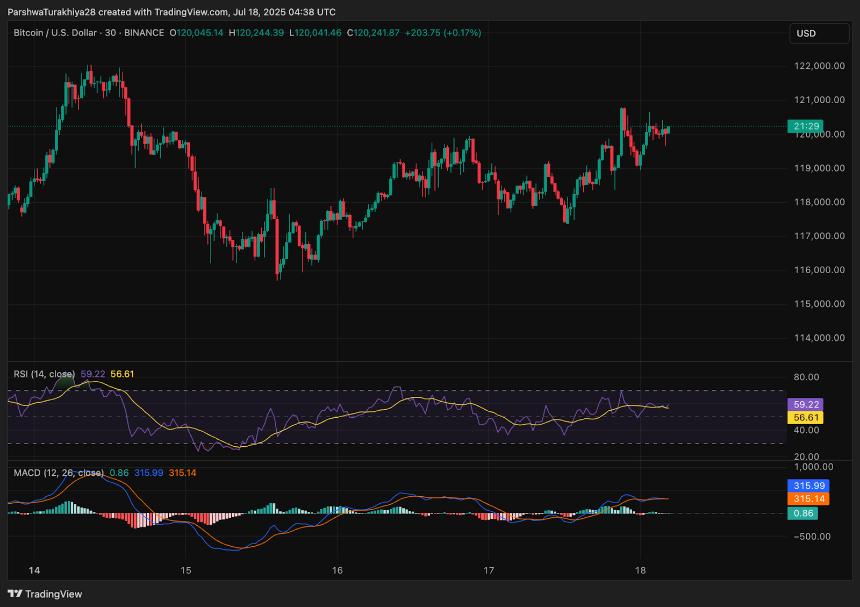Click the green histogram tag 0.86
The height and width of the screenshot is (607, 860).
803,513
